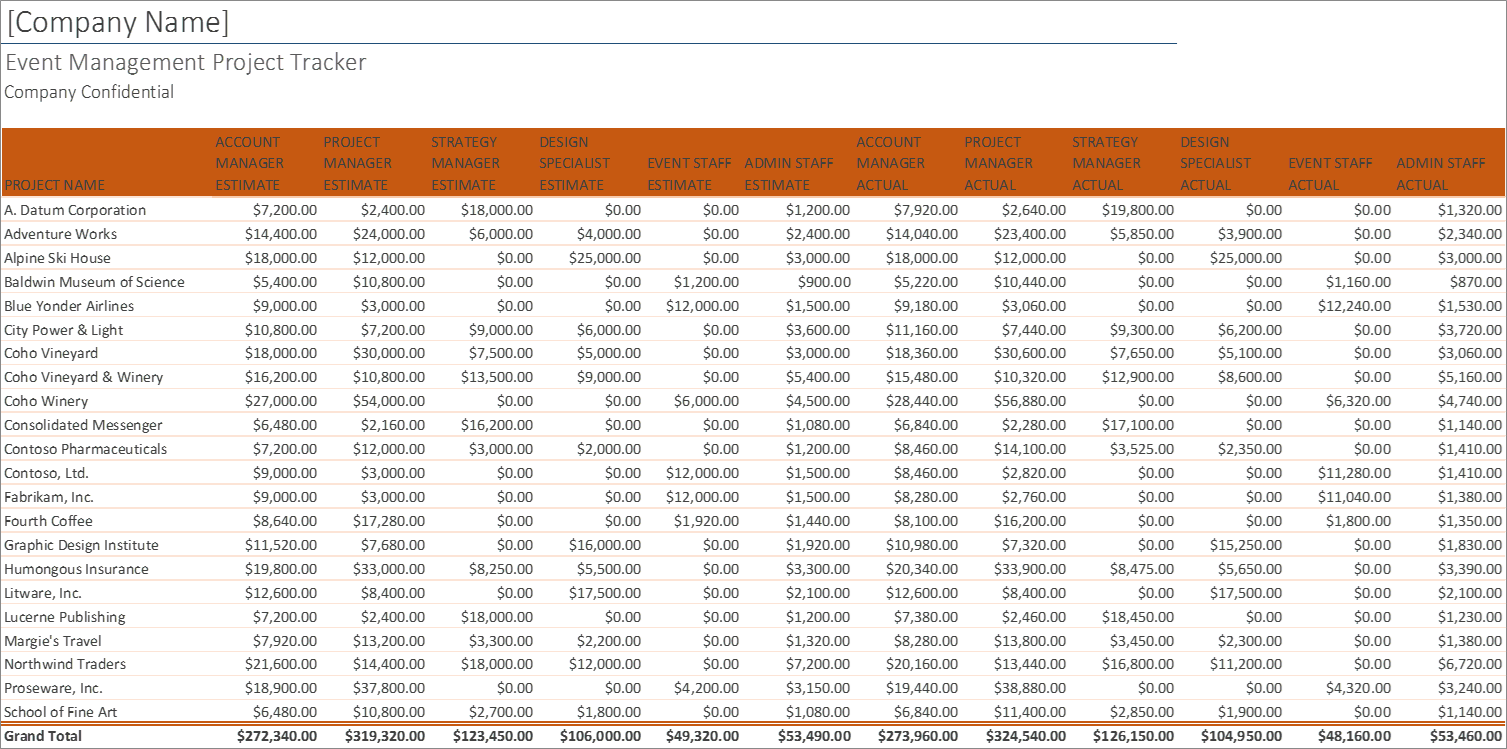1507x749 pixels.
Task: Select the Event Management Project Tracker subtitle
Action: 184,62
